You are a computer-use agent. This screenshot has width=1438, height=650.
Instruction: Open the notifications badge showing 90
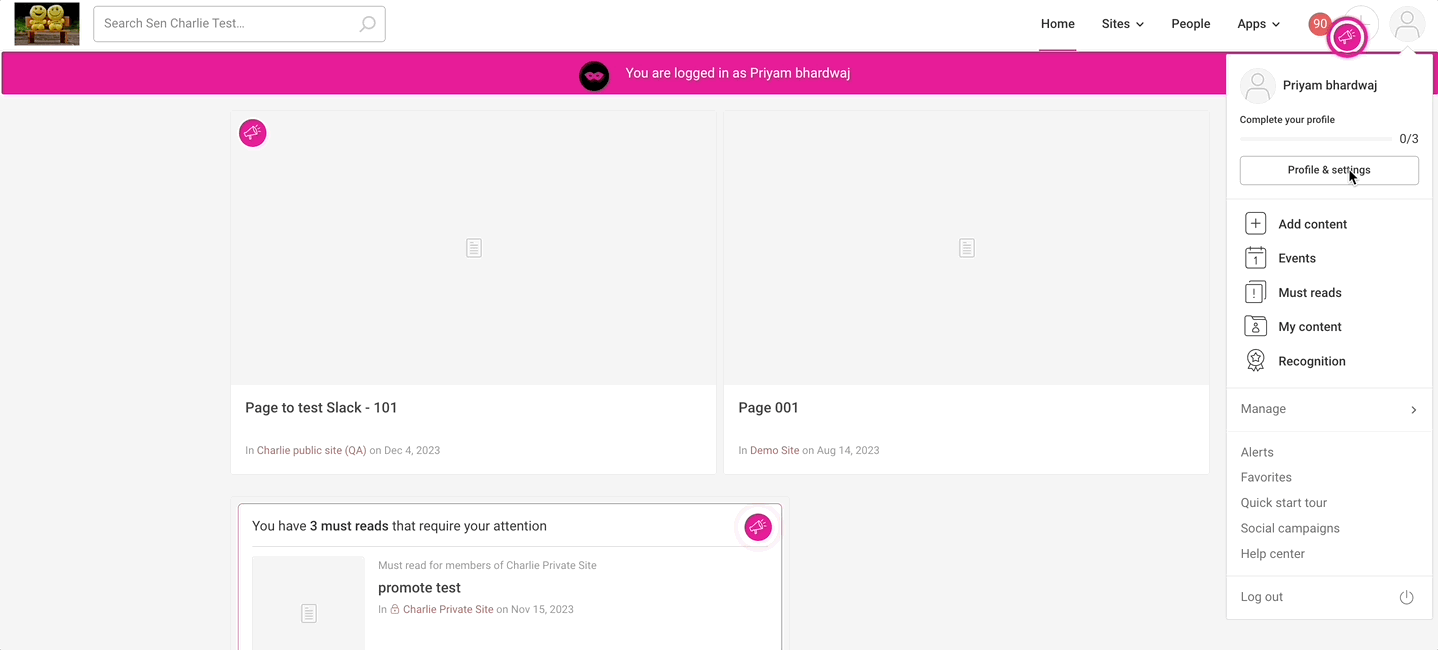[1319, 22]
